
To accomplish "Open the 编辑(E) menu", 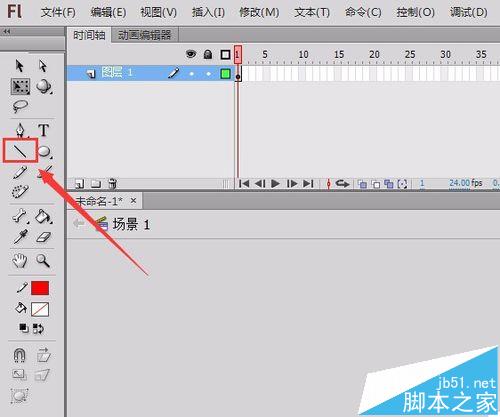I will click(108, 13).
